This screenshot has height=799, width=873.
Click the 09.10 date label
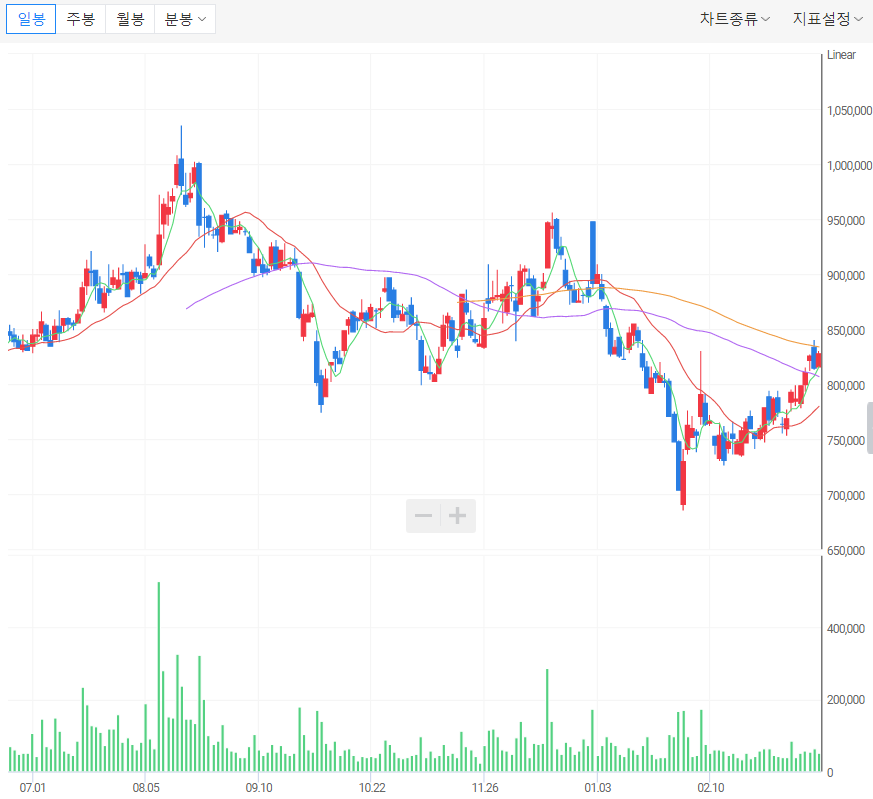[259, 788]
